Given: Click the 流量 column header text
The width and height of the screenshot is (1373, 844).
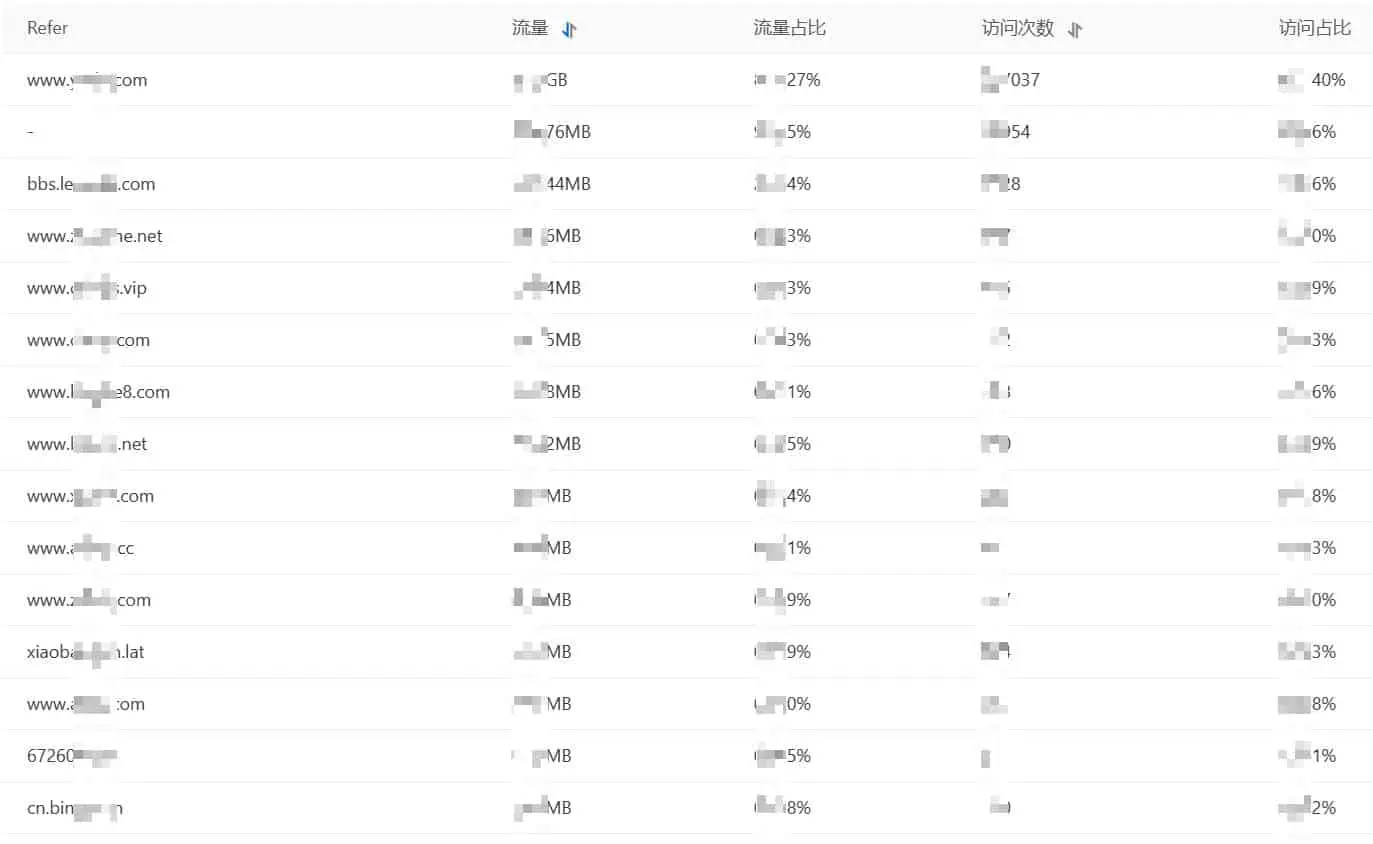Looking at the screenshot, I should pos(530,28).
